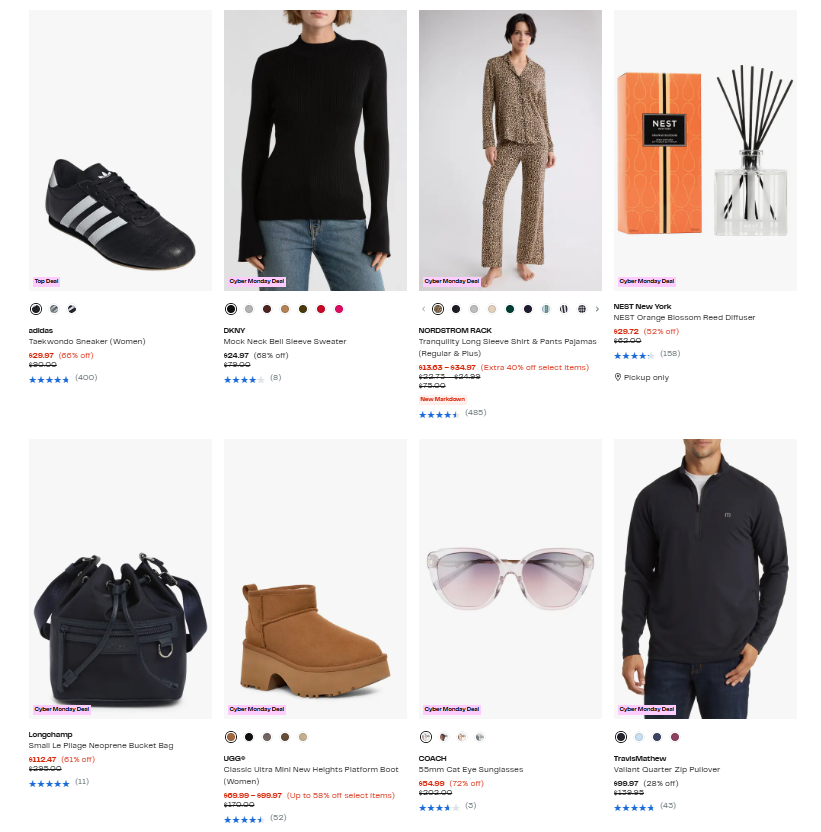
Task: Select the pink DKNY sweater color option
Action: (x=339, y=309)
